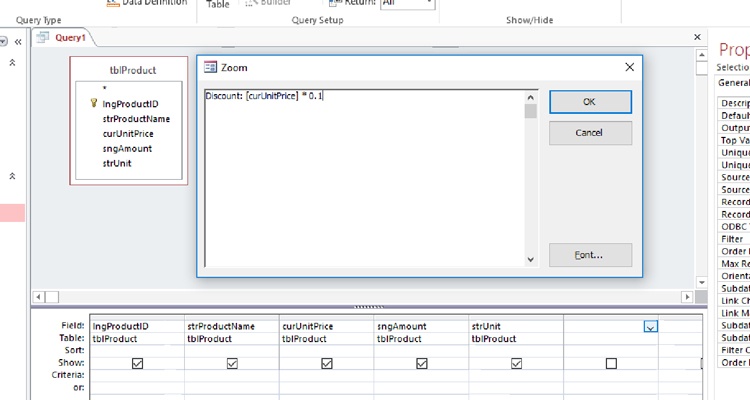Screen dimensions: 750x400
Task: Select sngAmount in the tblProduct list
Action: pos(127,148)
